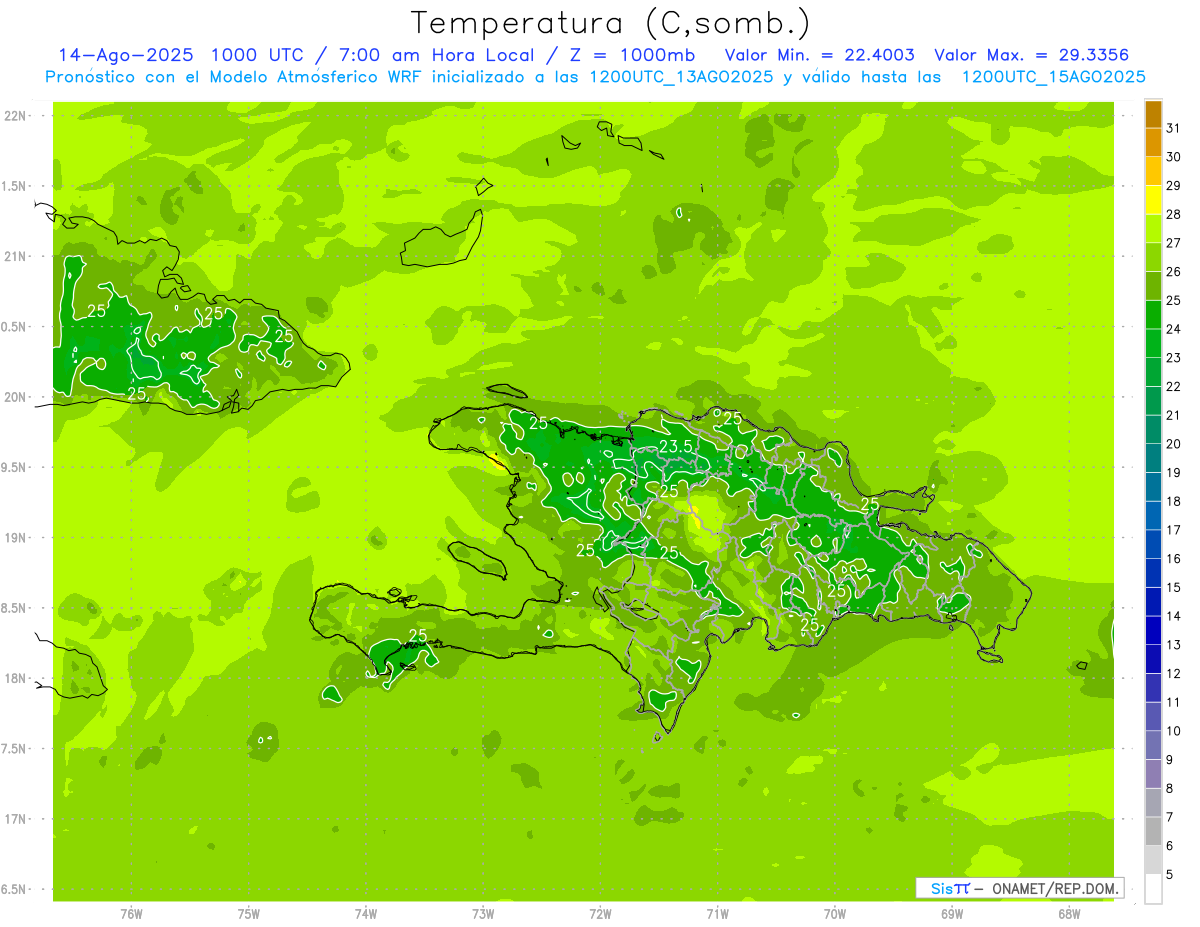This screenshot has width=1200, height=927.
Task: Click the "1200UTC_15AGO2025" valid-until time
Action: pyautogui.click(x=1054, y=77)
